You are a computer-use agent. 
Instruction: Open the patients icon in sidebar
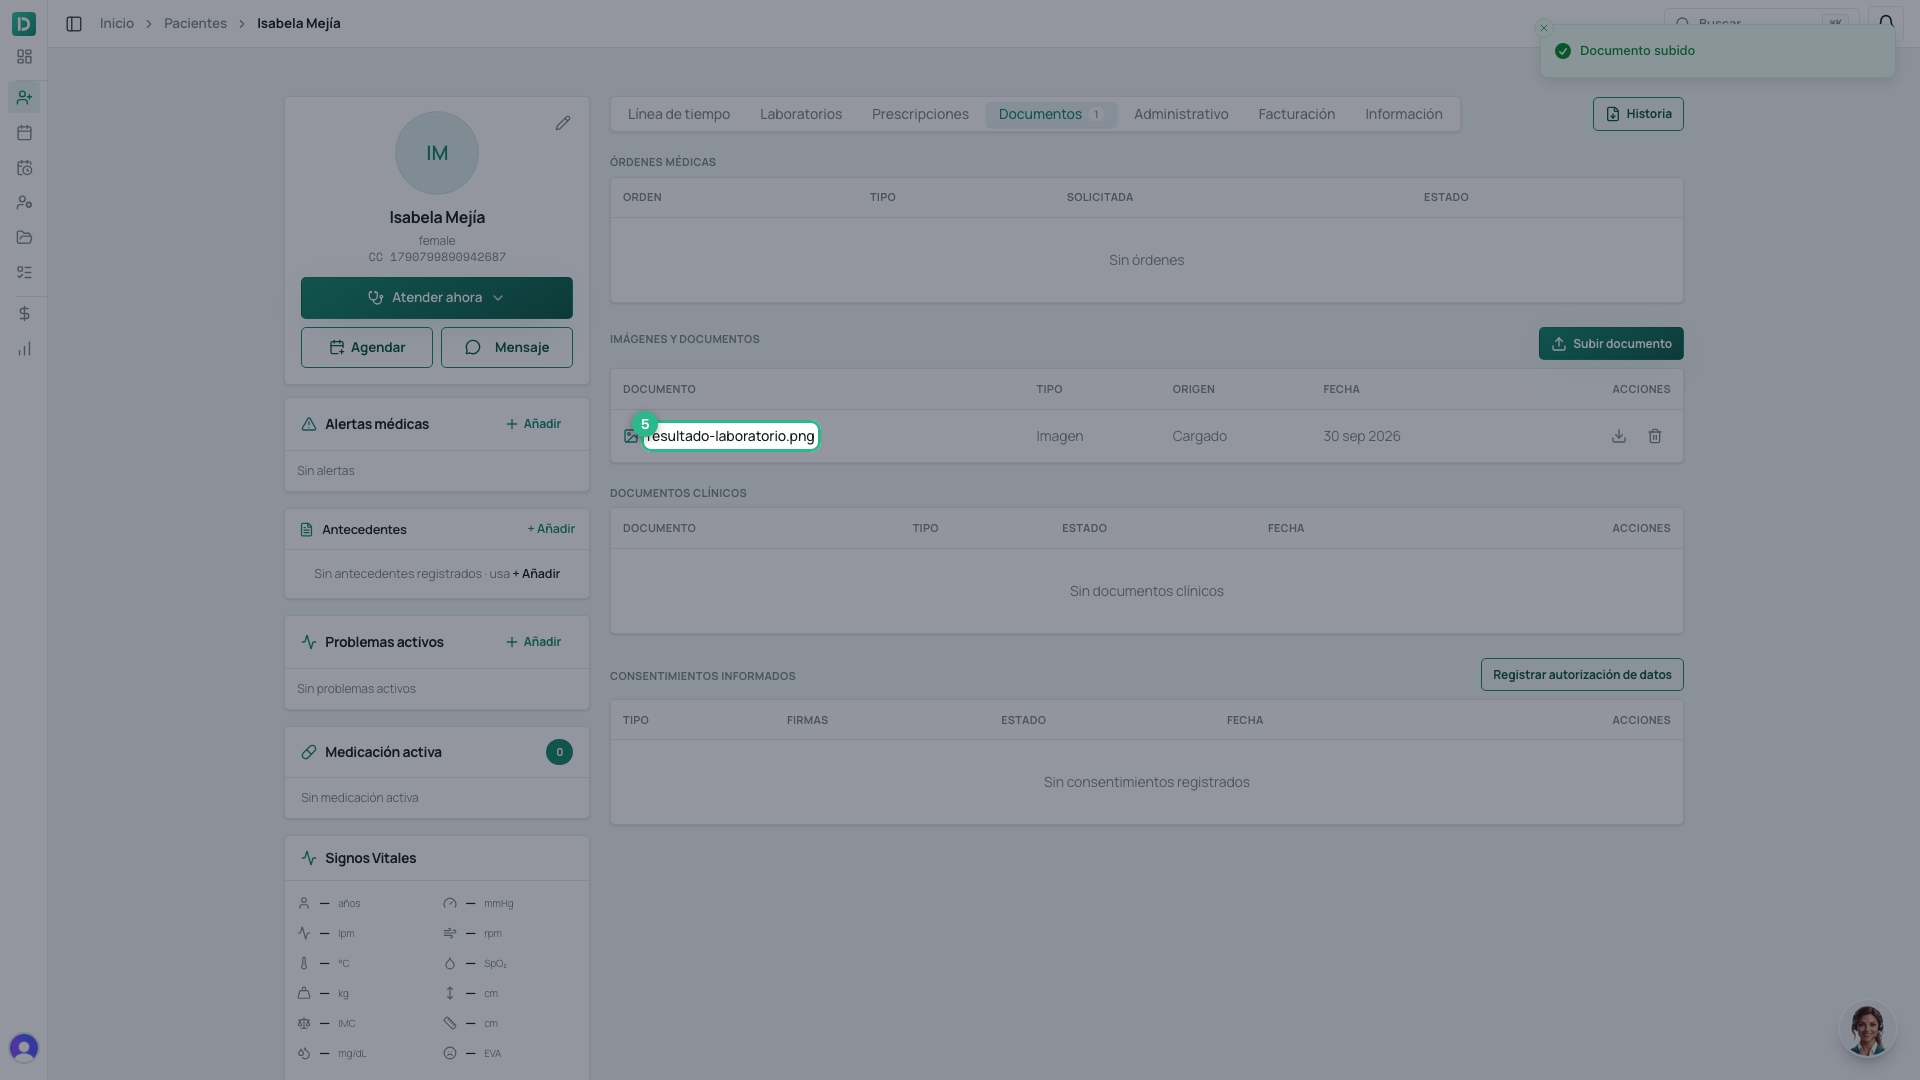click(24, 97)
